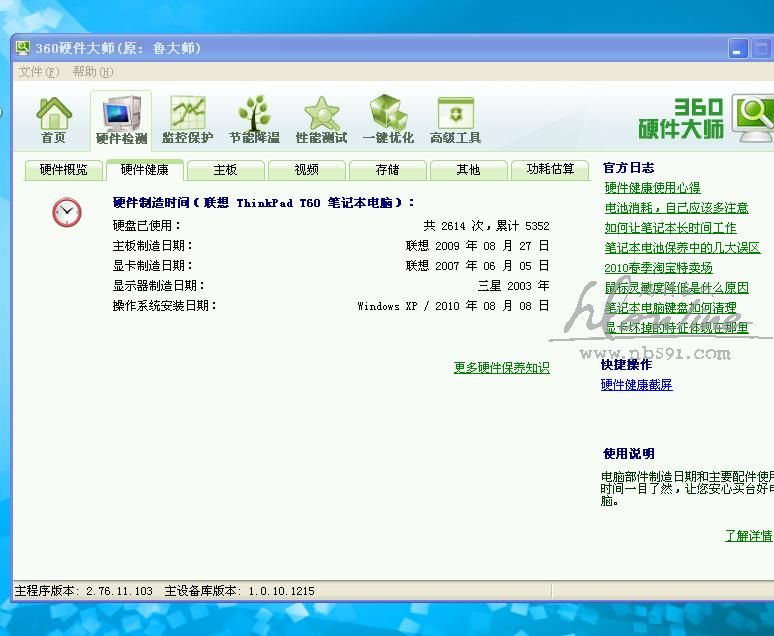Open the 鼠标灵敏度降低是什么原因 link
The height and width of the screenshot is (636, 774).
click(x=677, y=287)
